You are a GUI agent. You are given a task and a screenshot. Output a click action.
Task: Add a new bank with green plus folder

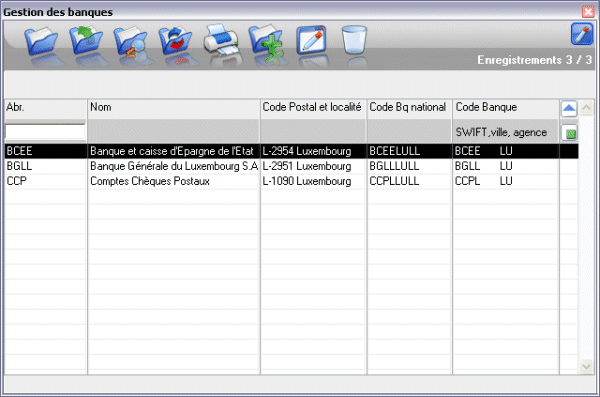[x=266, y=42]
